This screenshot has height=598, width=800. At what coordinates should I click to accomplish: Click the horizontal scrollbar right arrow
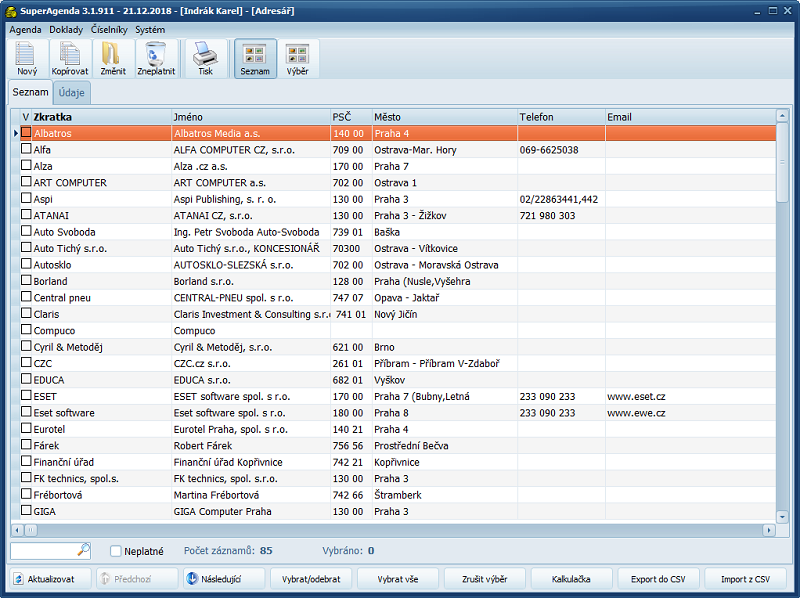point(769,530)
